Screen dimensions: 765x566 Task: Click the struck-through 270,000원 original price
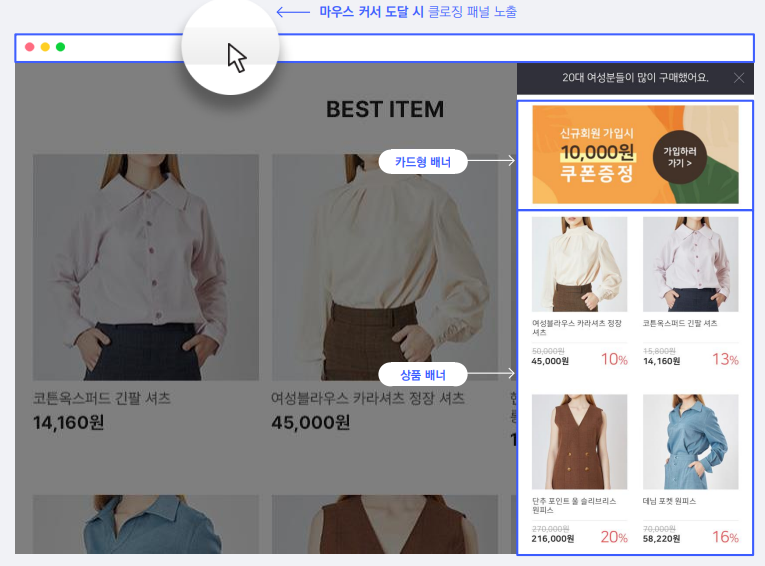coord(550,528)
